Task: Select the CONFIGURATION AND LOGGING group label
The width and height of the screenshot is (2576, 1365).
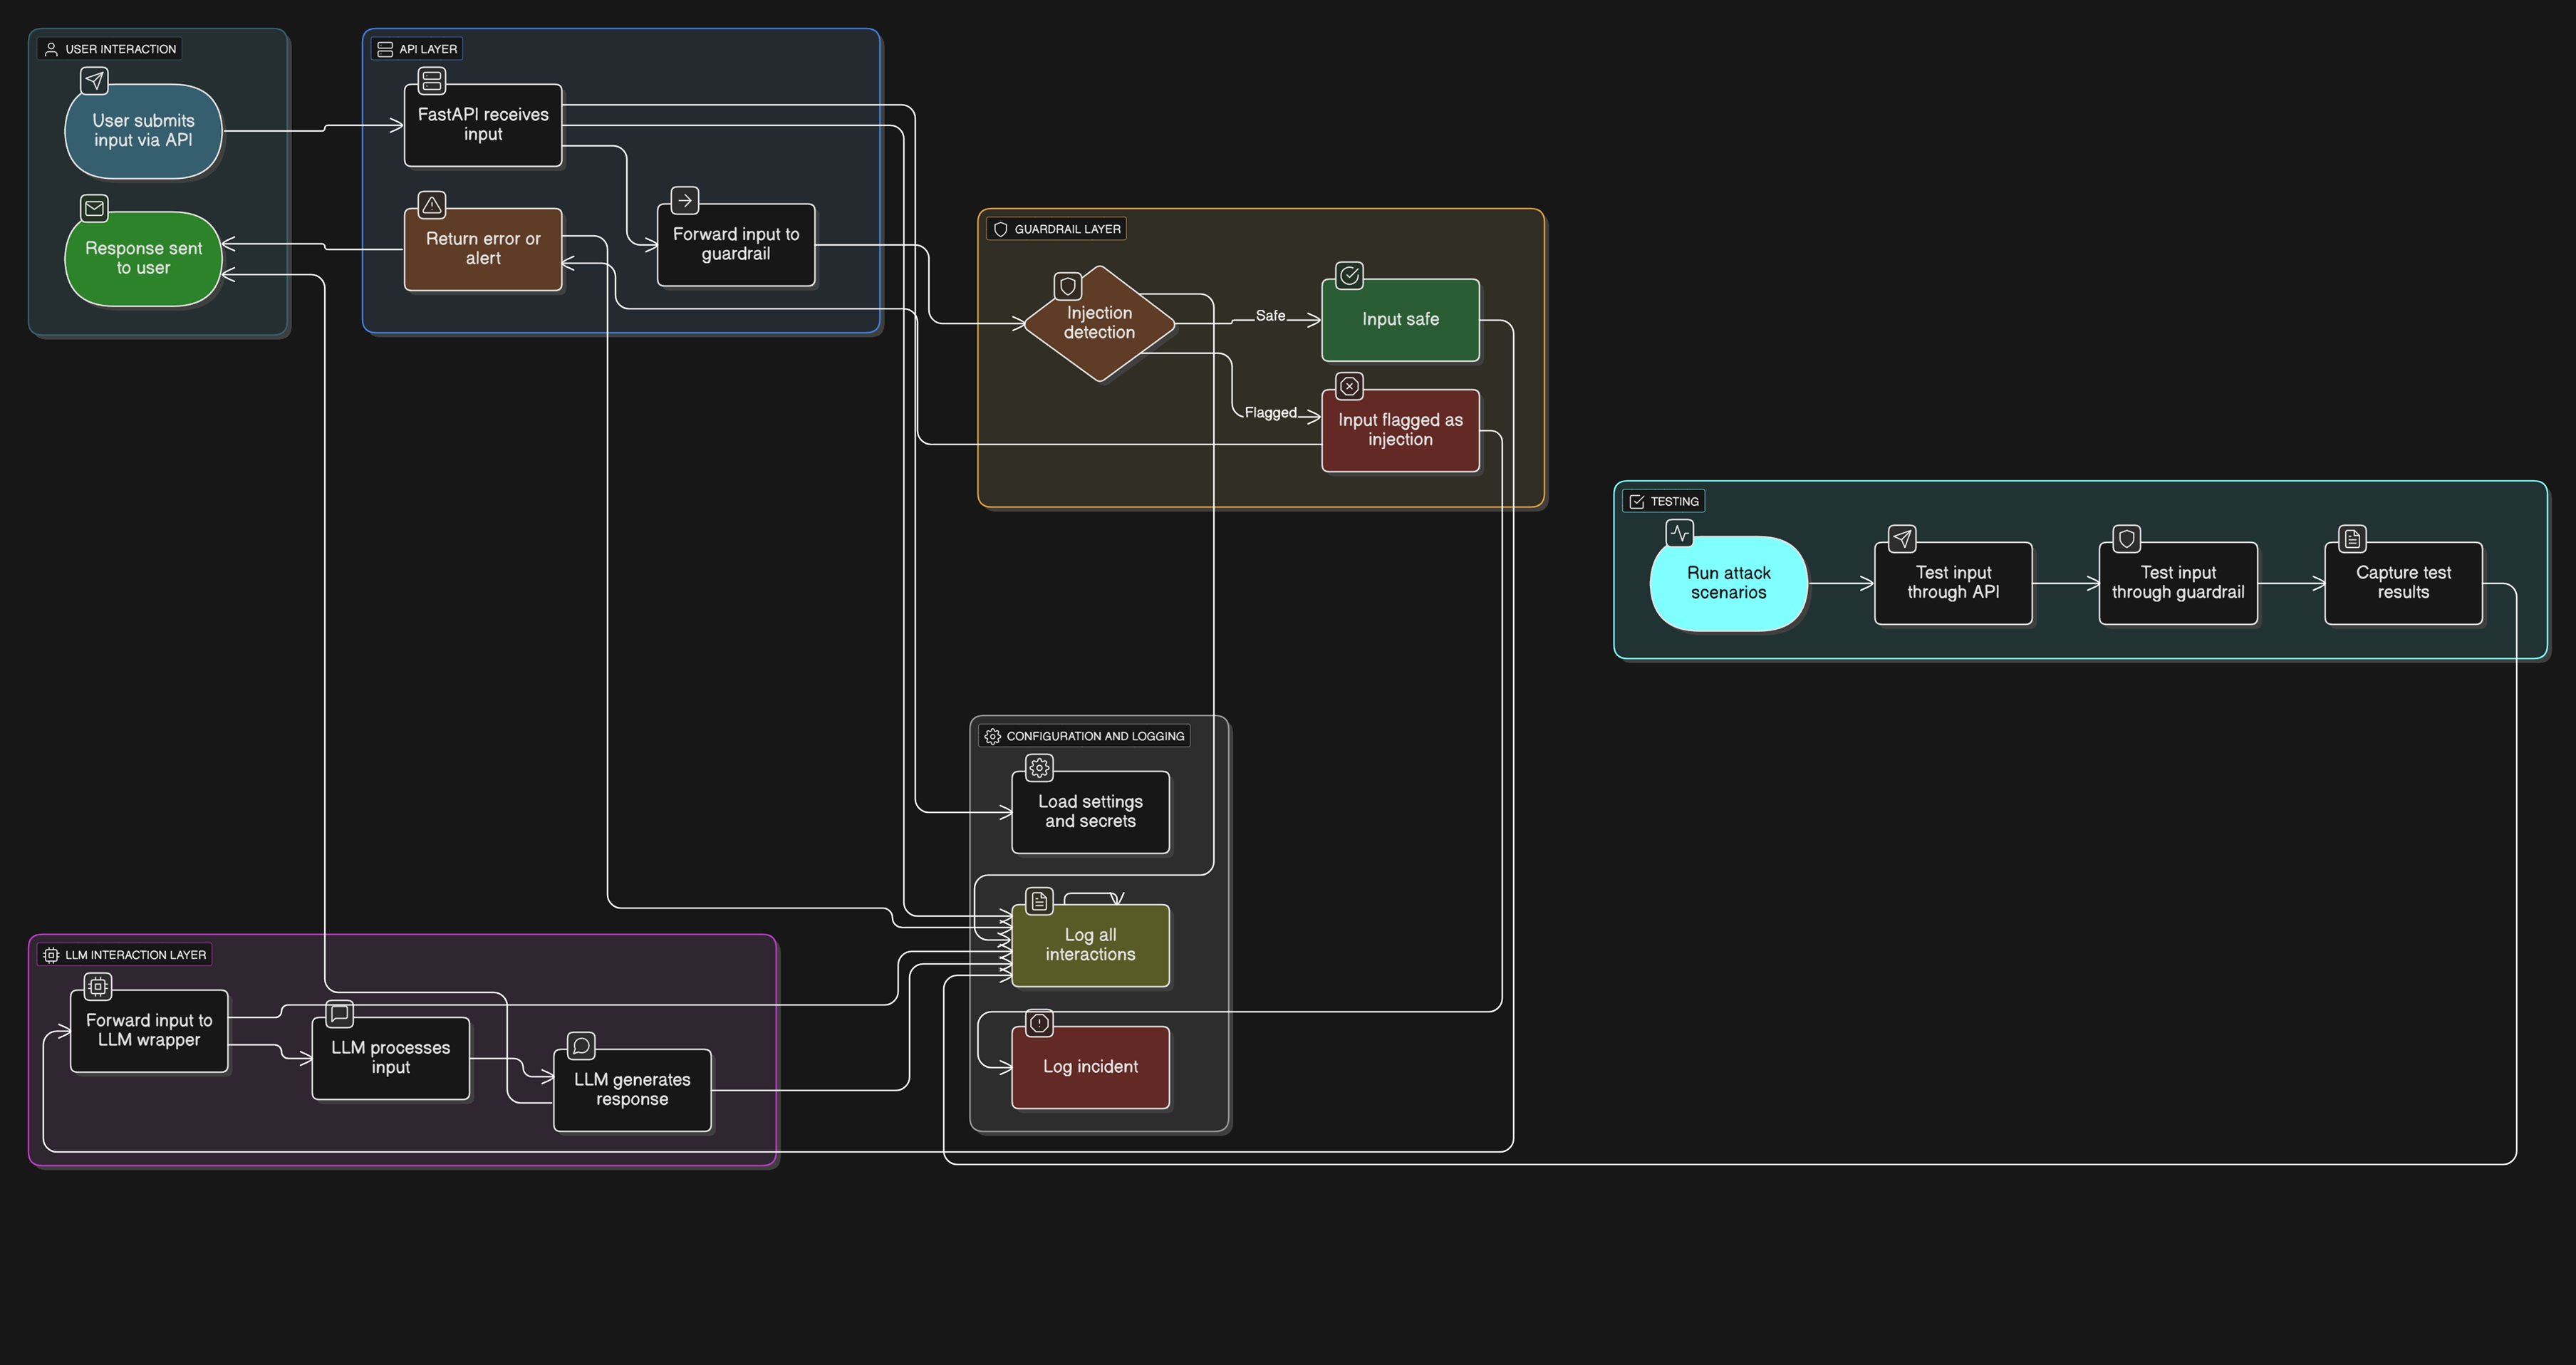Action: click(1085, 736)
